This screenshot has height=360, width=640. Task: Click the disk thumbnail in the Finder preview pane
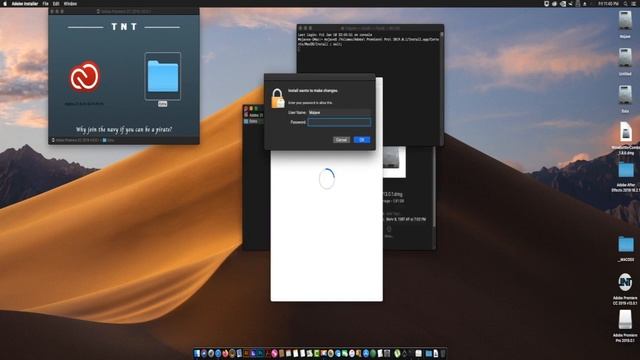(x=394, y=162)
